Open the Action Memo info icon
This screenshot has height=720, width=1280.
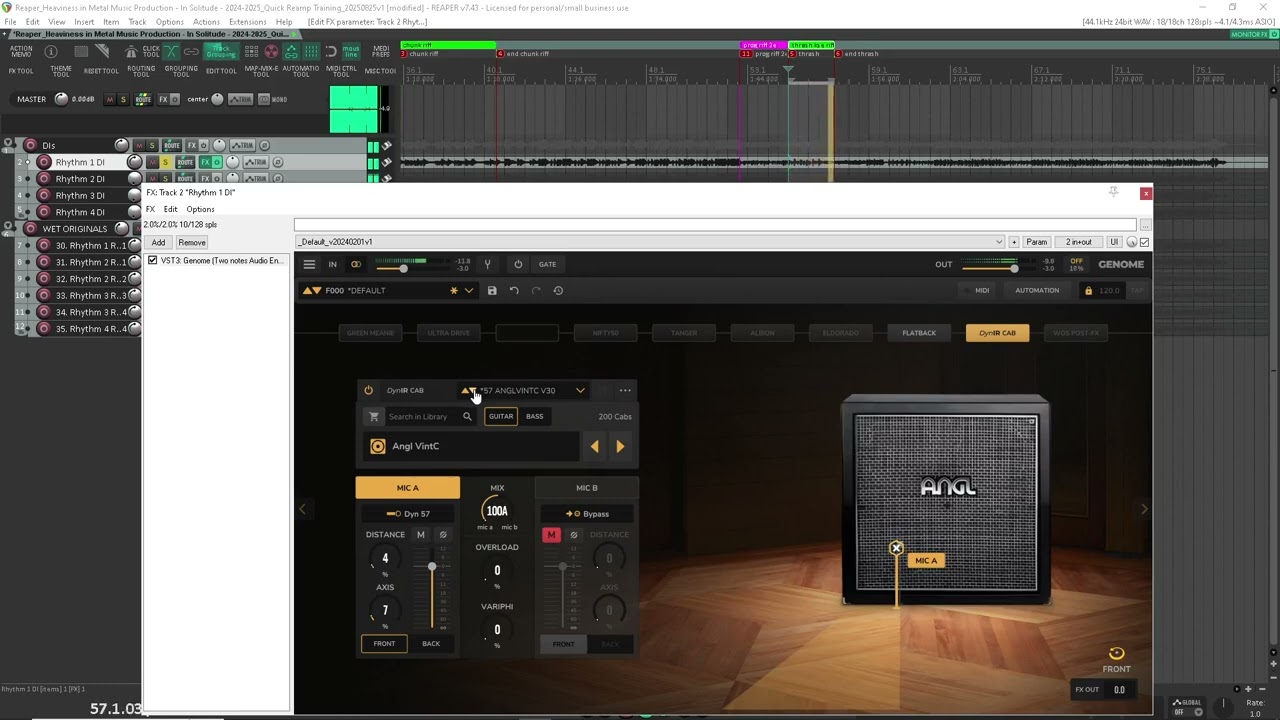pyautogui.click(x=51, y=52)
